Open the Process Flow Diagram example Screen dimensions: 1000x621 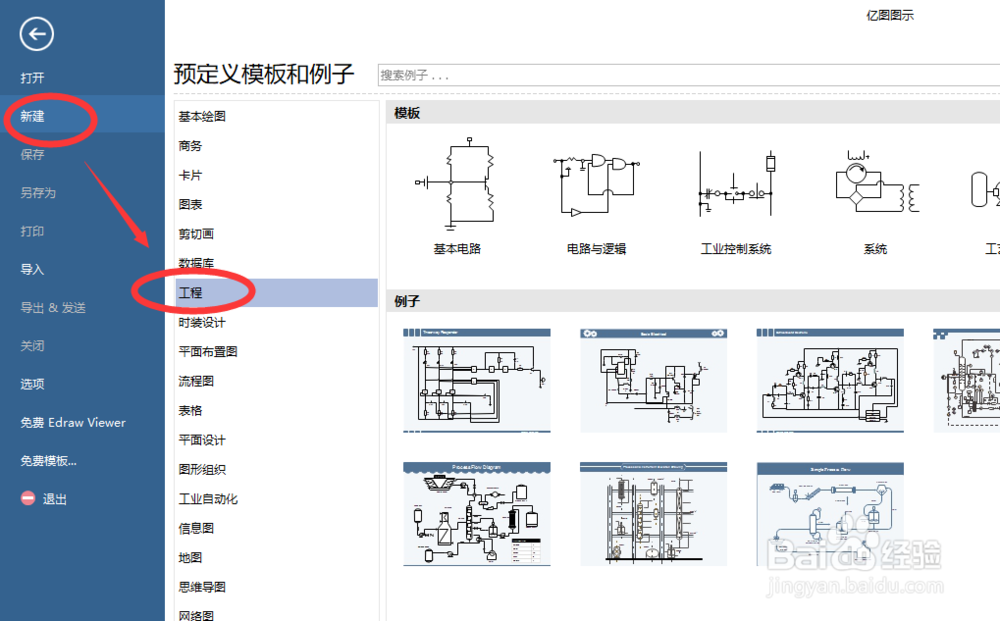coord(477,513)
